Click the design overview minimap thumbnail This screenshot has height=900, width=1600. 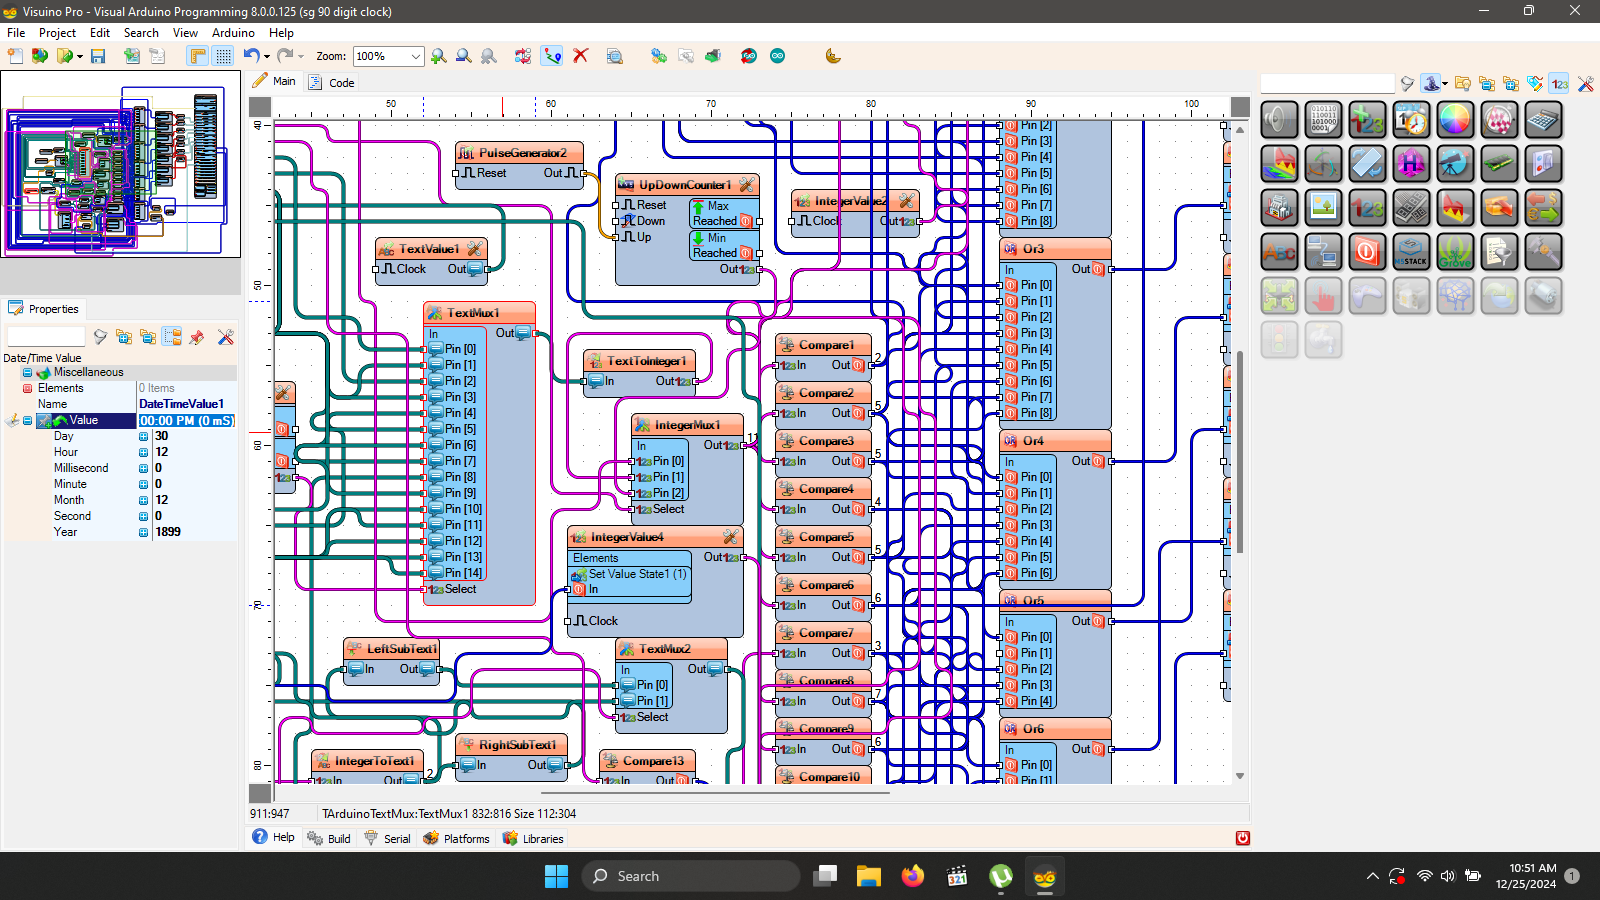click(x=121, y=164)
